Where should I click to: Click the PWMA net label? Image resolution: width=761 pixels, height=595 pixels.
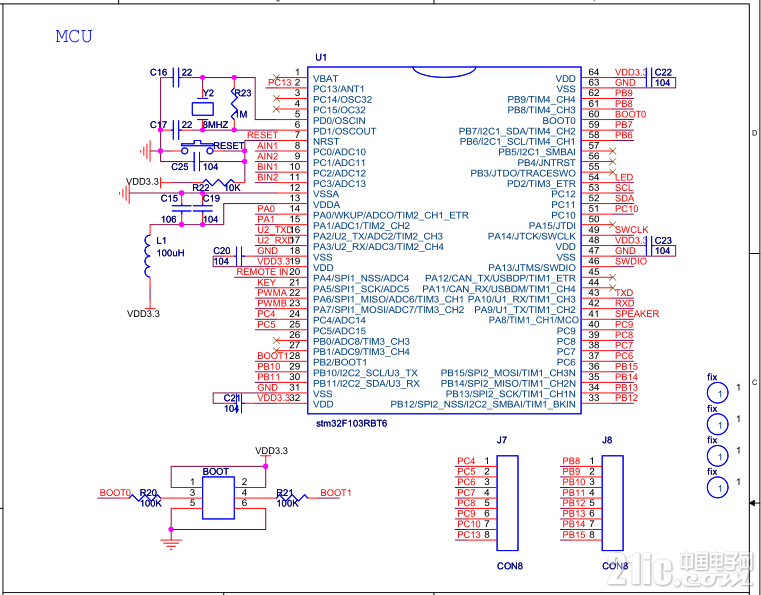[272, 293]
